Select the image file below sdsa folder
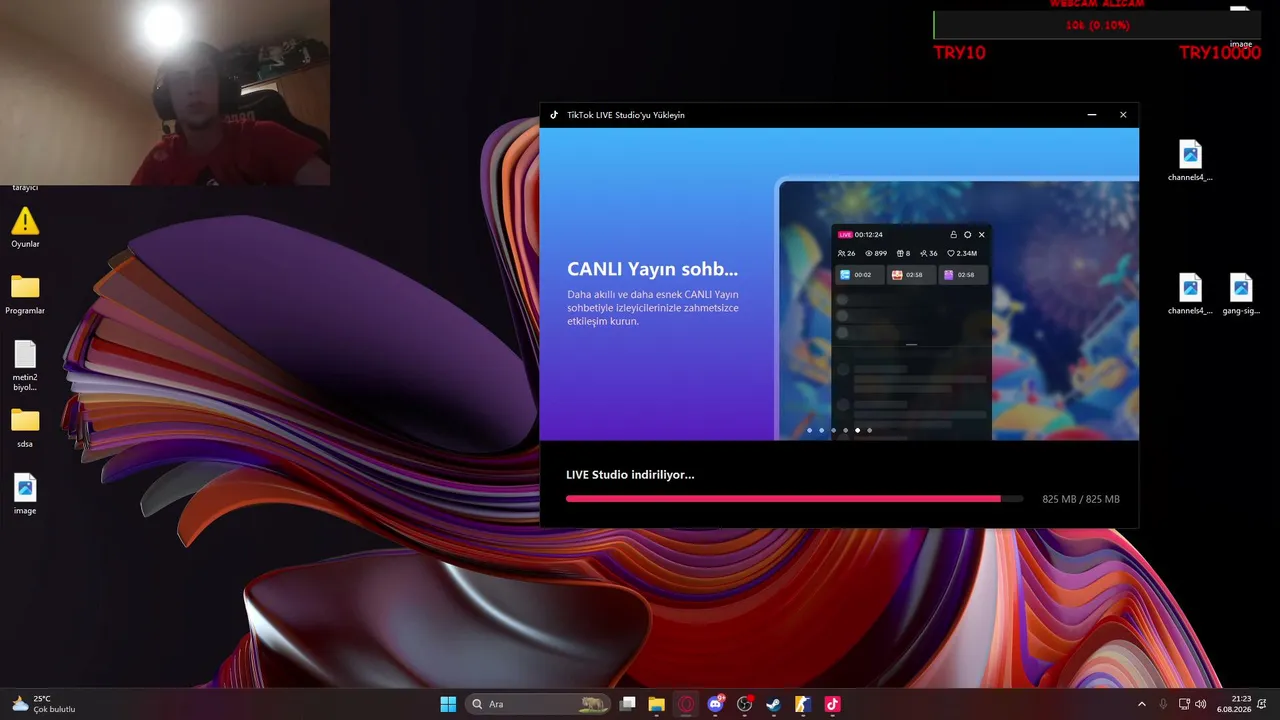 [x=25, y=494]
